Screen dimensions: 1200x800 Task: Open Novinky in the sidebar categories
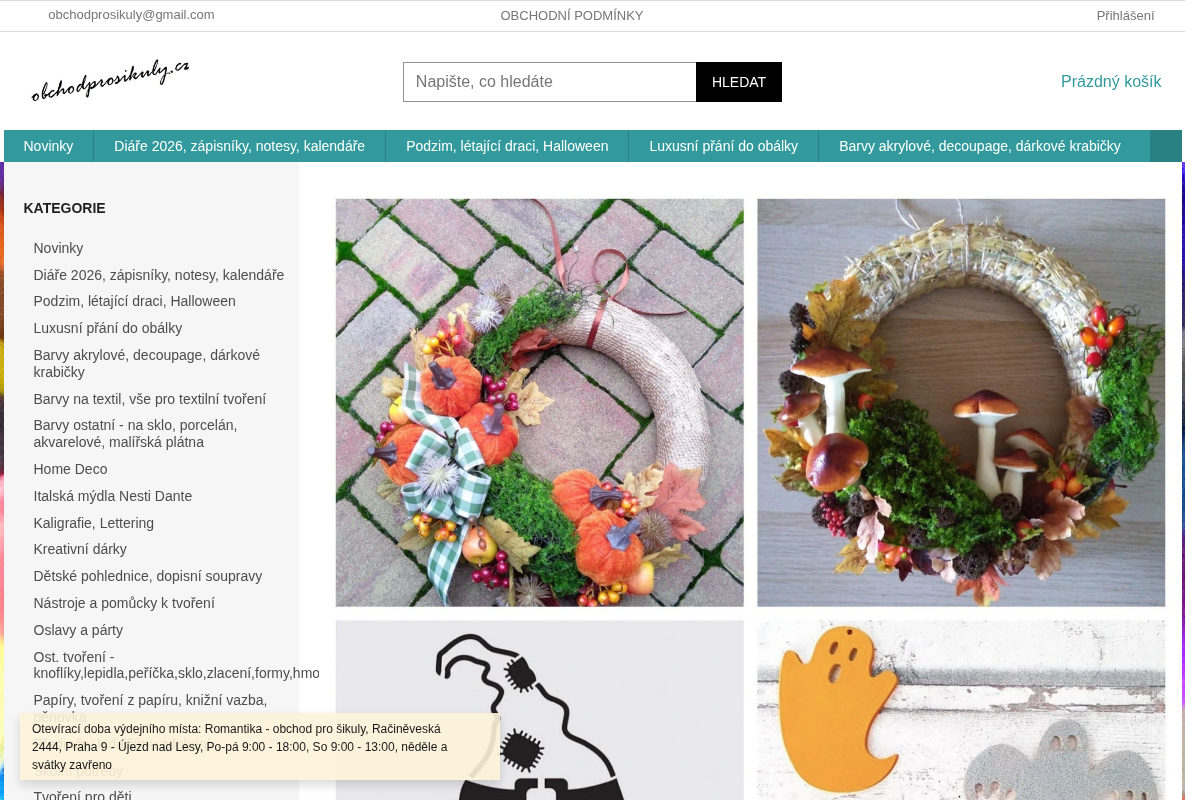pyautogui.click(x=58, y=248)
